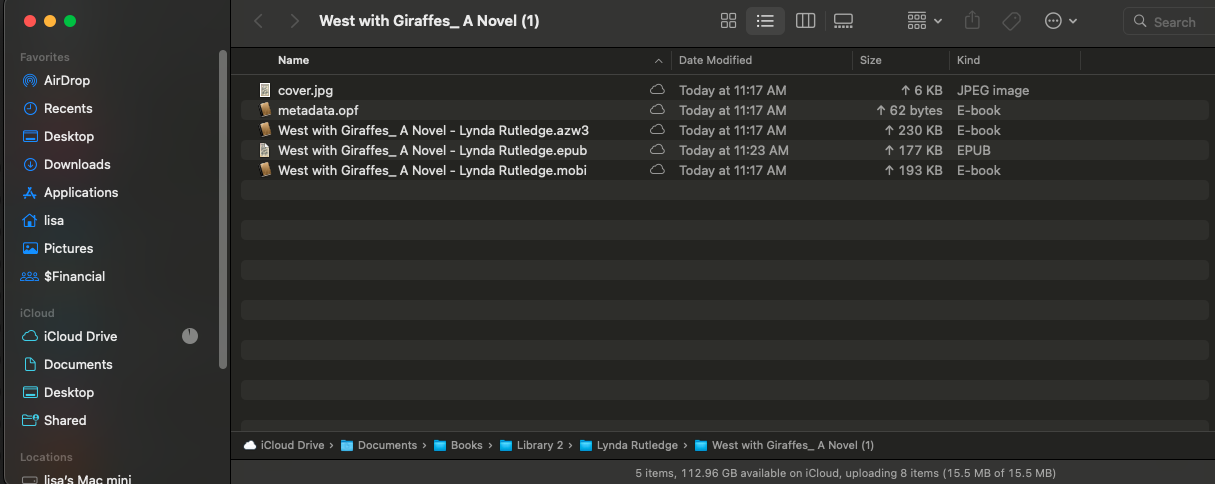The width and height of the screenshot is (1215, 484).
Task: Click the Edit Tags icon
Action: click(1011, 21)
